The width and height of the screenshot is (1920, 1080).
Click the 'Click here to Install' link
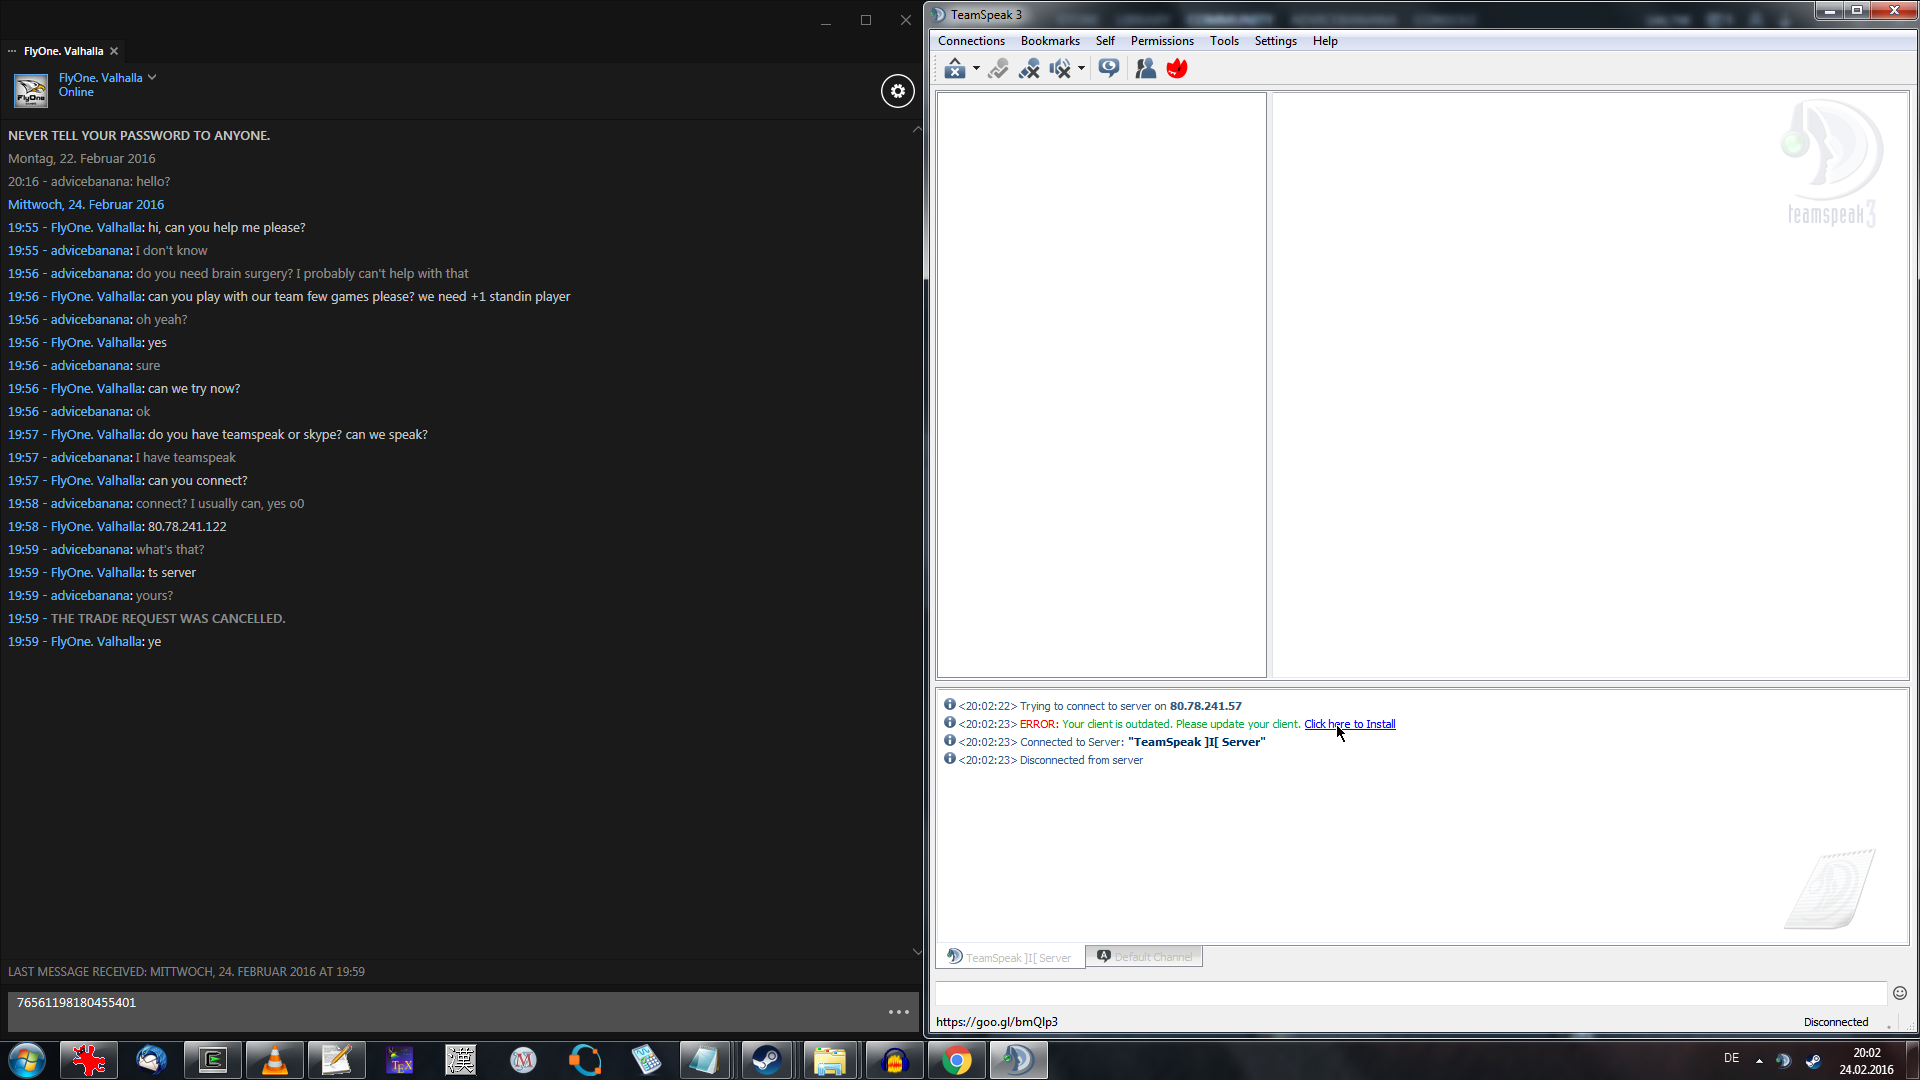click(x=1349, y=724)
